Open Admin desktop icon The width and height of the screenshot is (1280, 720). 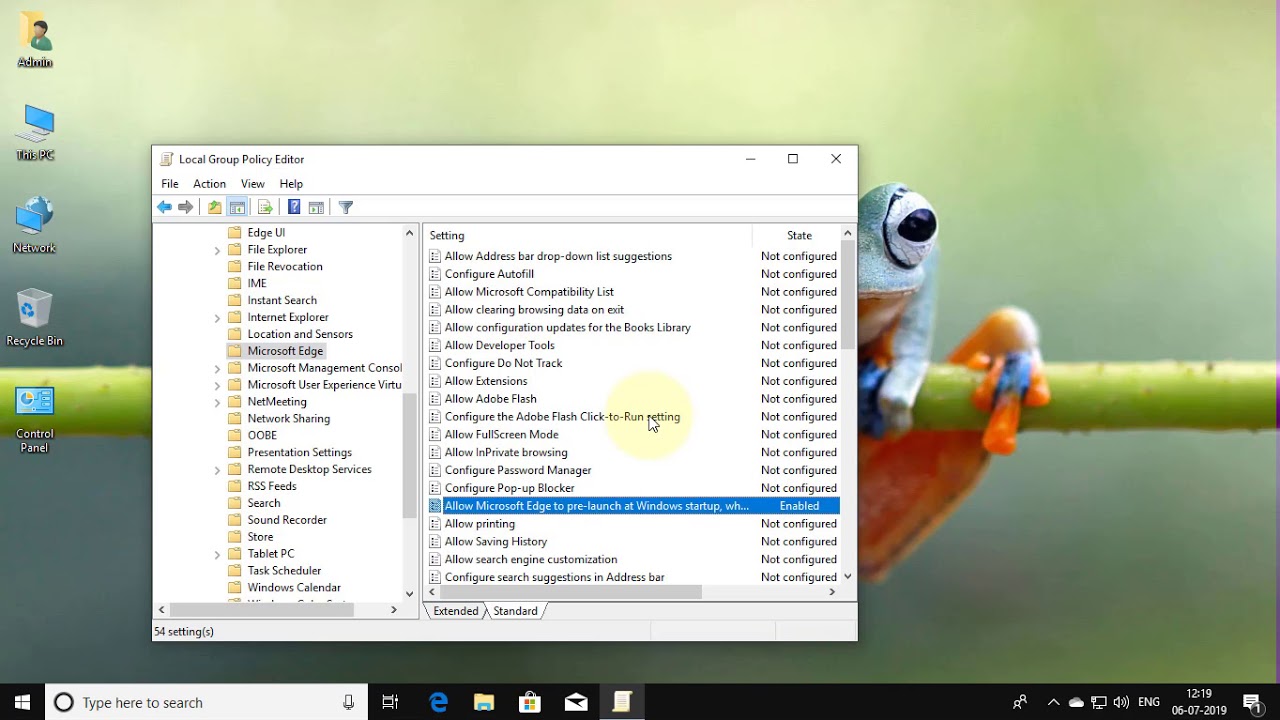pos(35,41)
